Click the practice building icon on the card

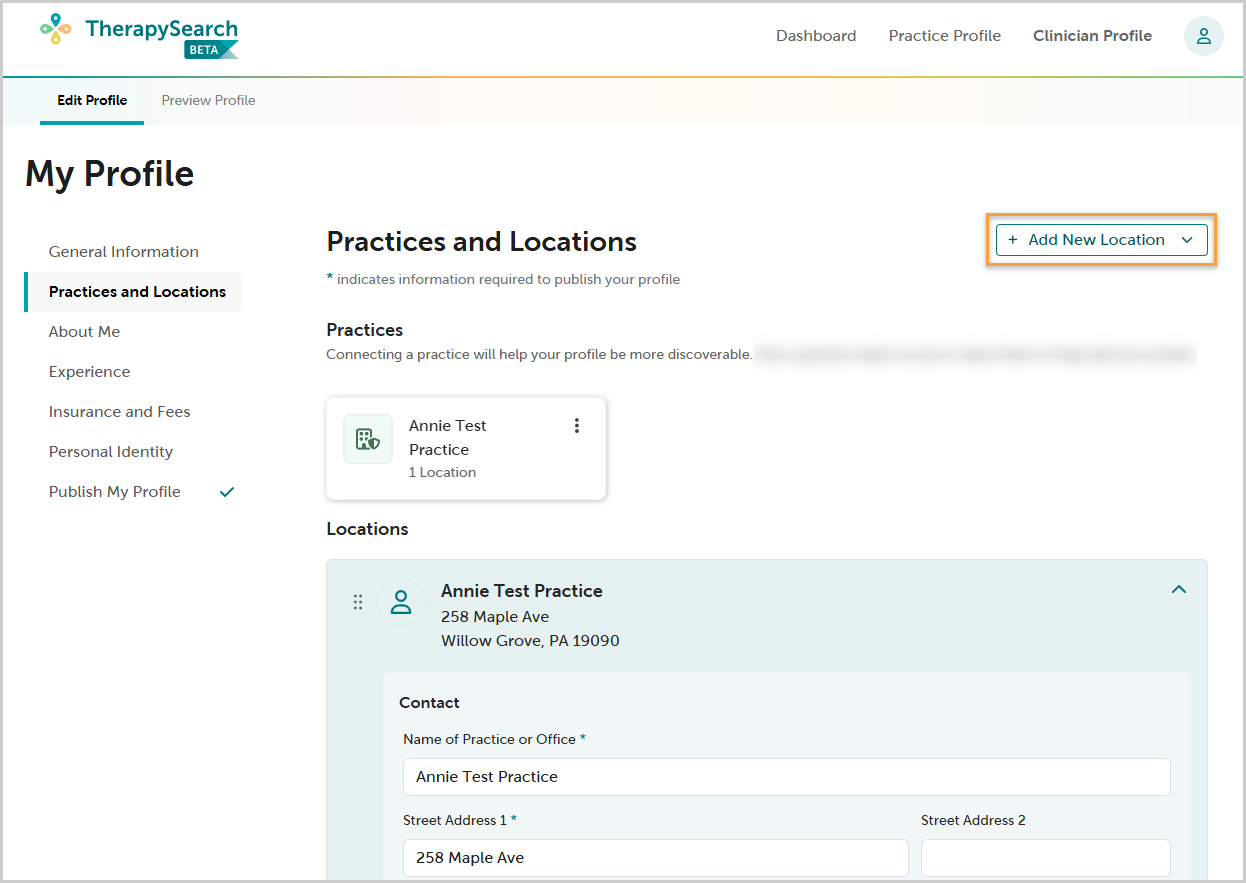[x=368, y=439]
